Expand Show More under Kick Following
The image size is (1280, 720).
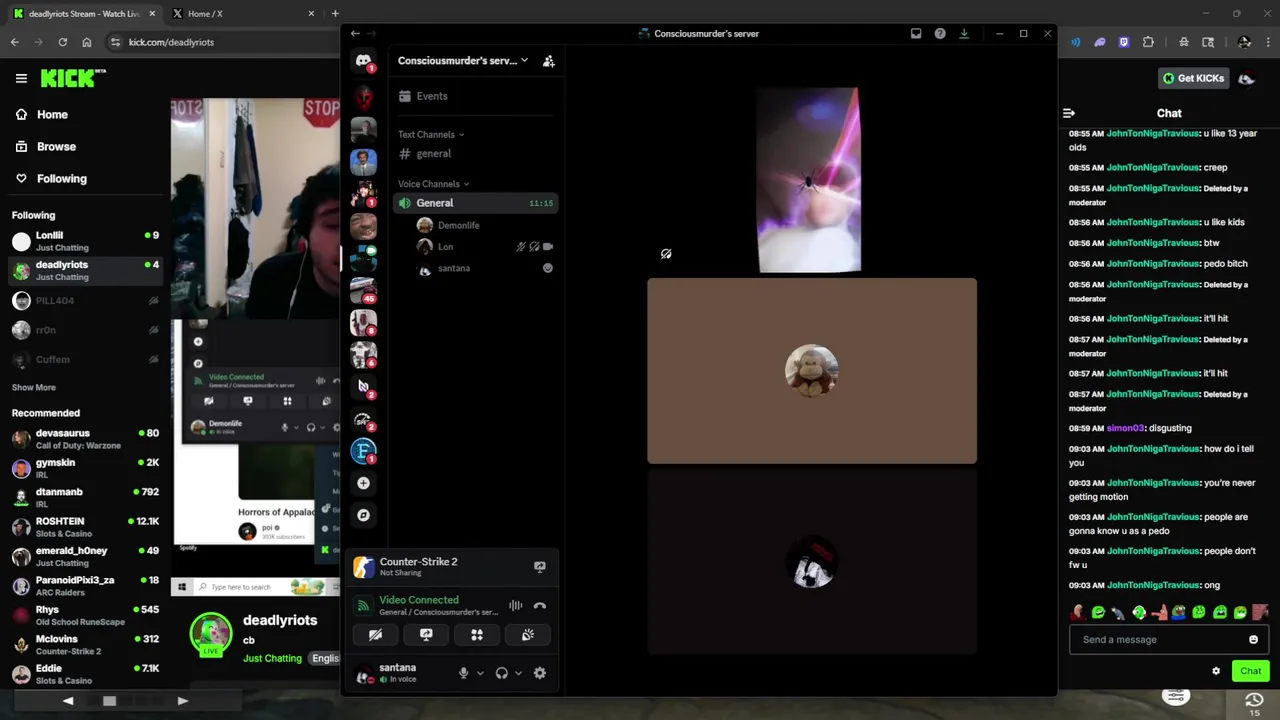34,387
